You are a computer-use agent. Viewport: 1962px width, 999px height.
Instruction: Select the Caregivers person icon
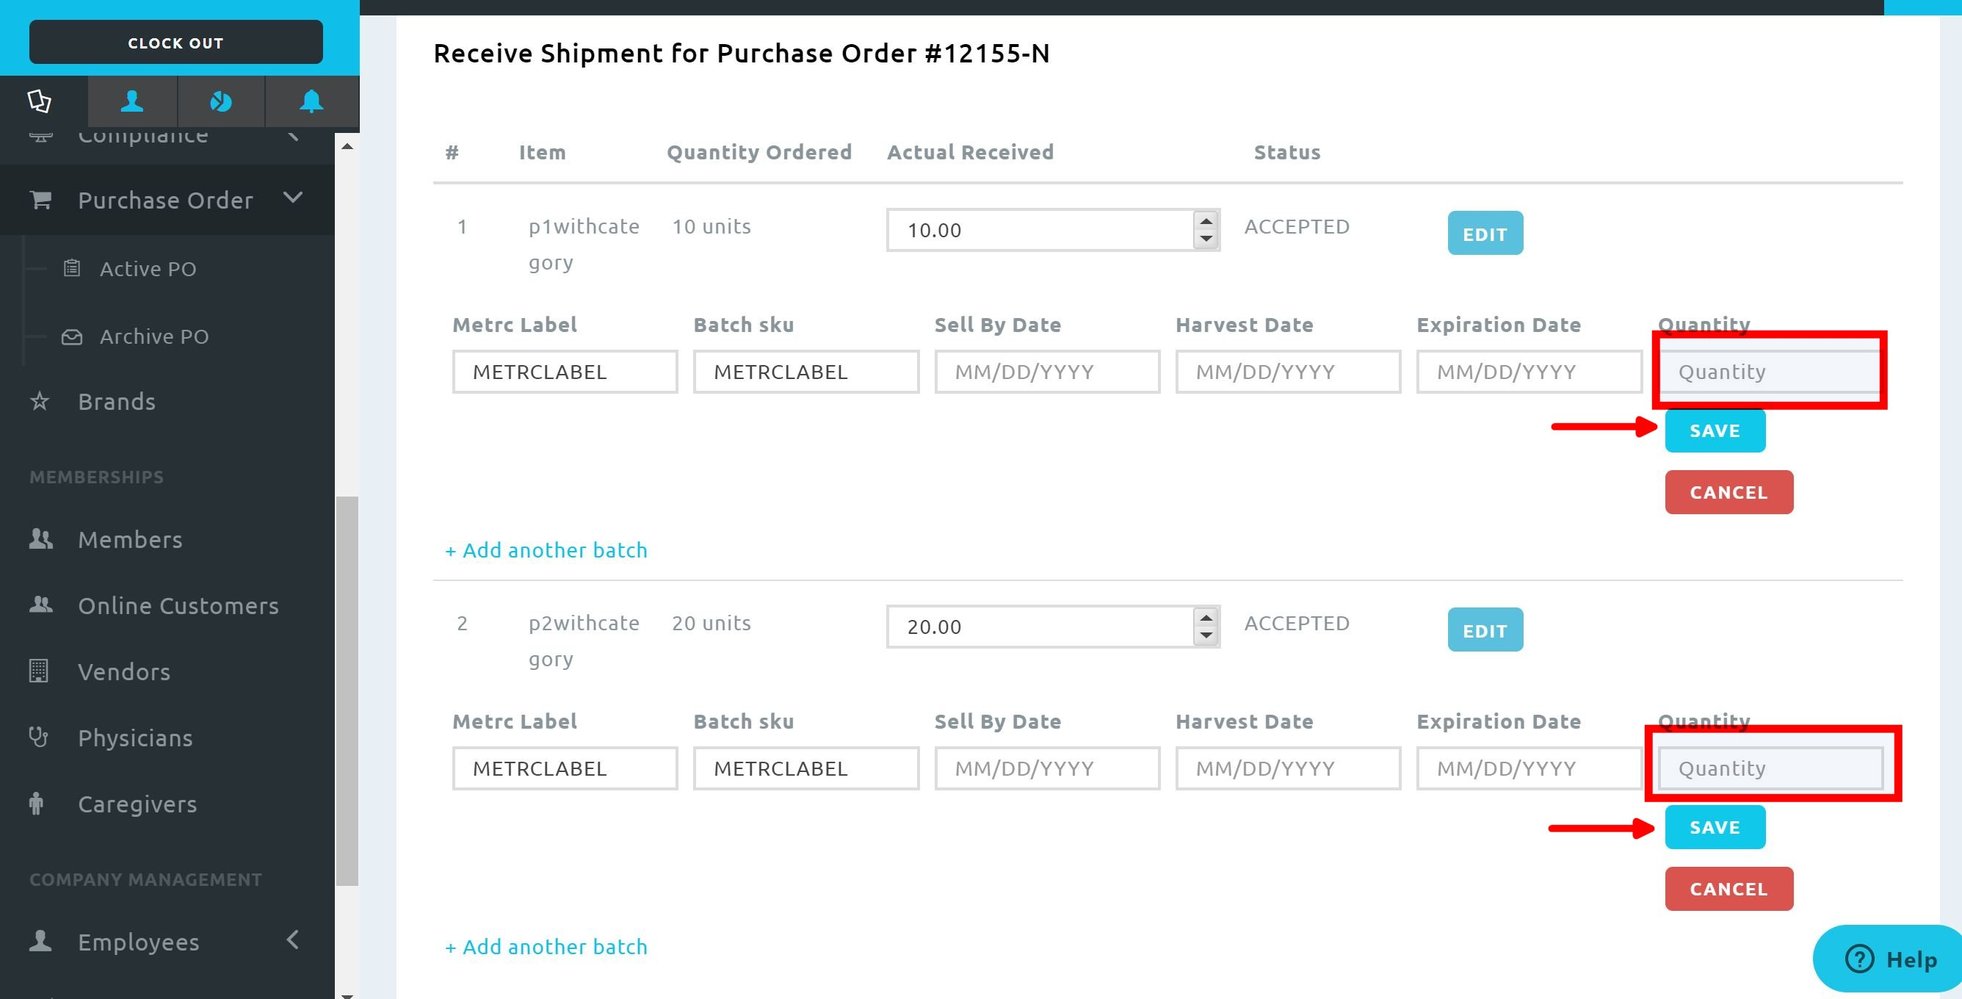click(38, 803)
